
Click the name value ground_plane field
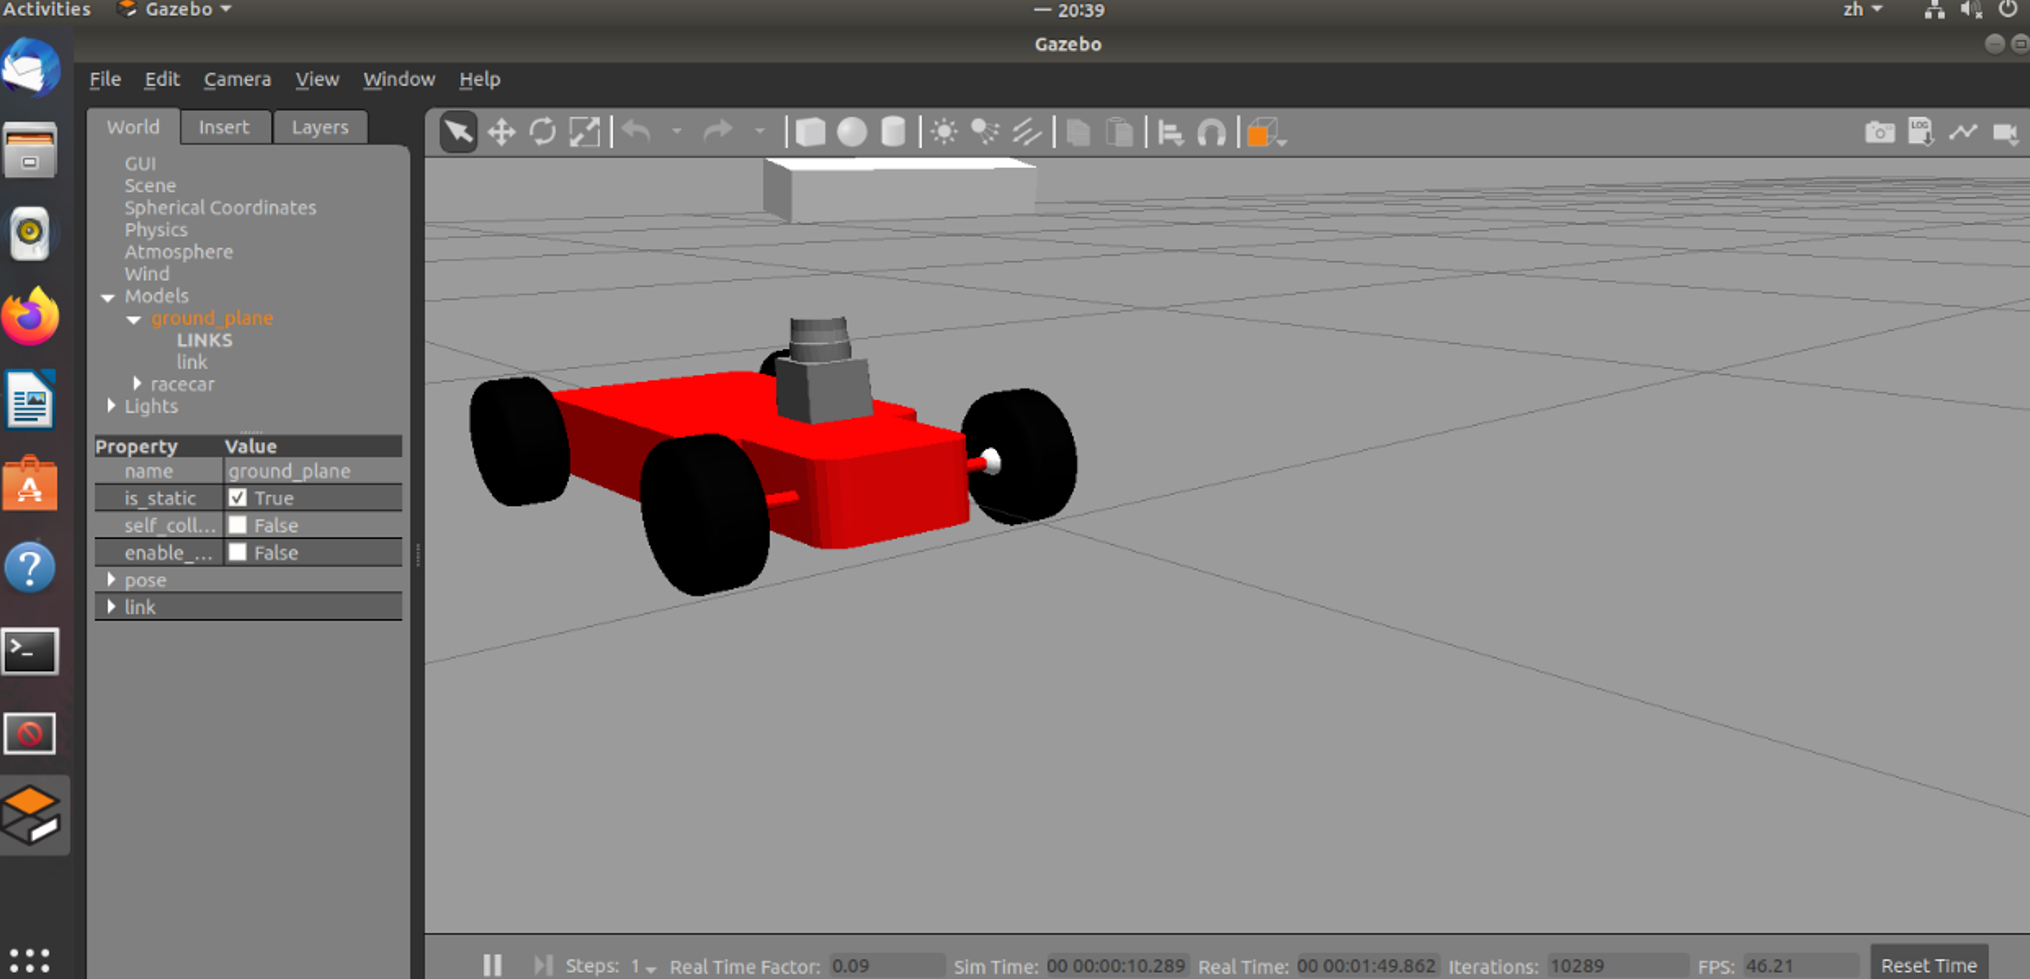[x=312, y=471]
